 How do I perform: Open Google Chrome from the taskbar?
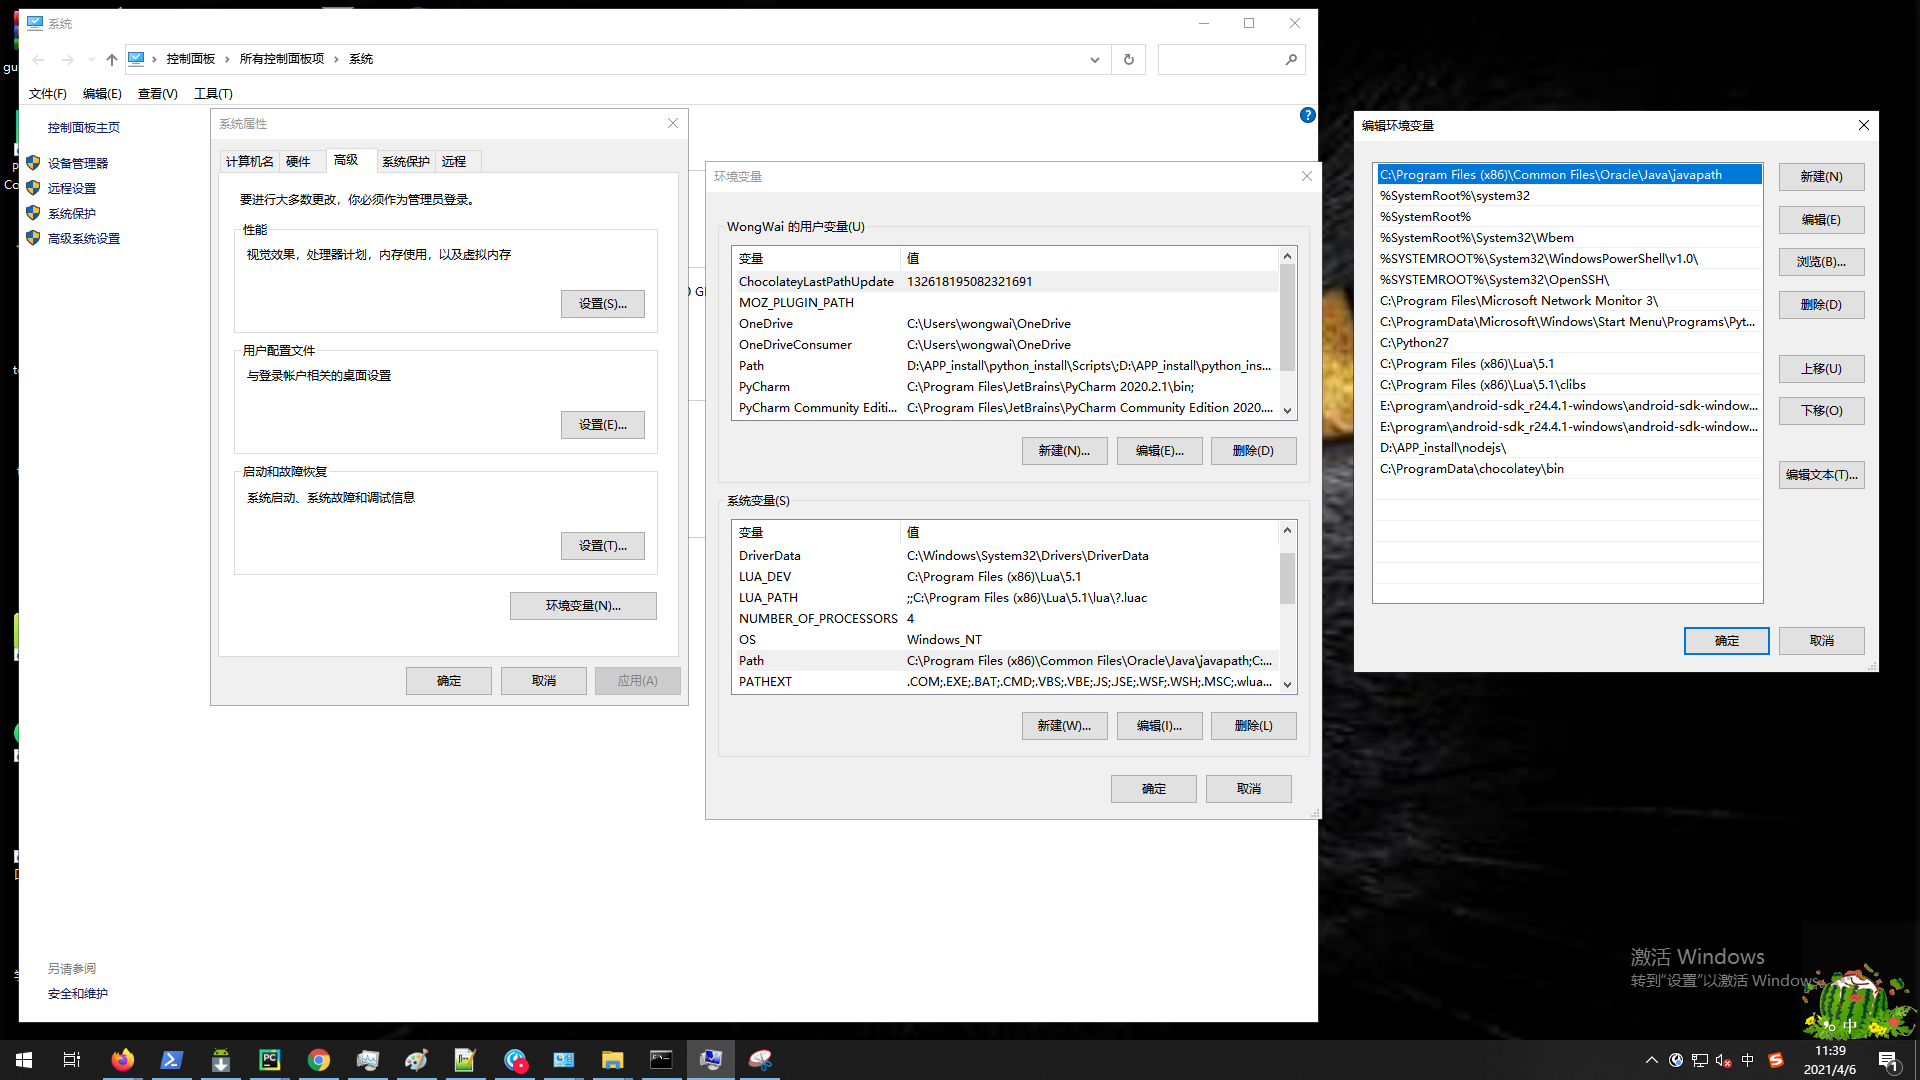(x=319, y=1060)
